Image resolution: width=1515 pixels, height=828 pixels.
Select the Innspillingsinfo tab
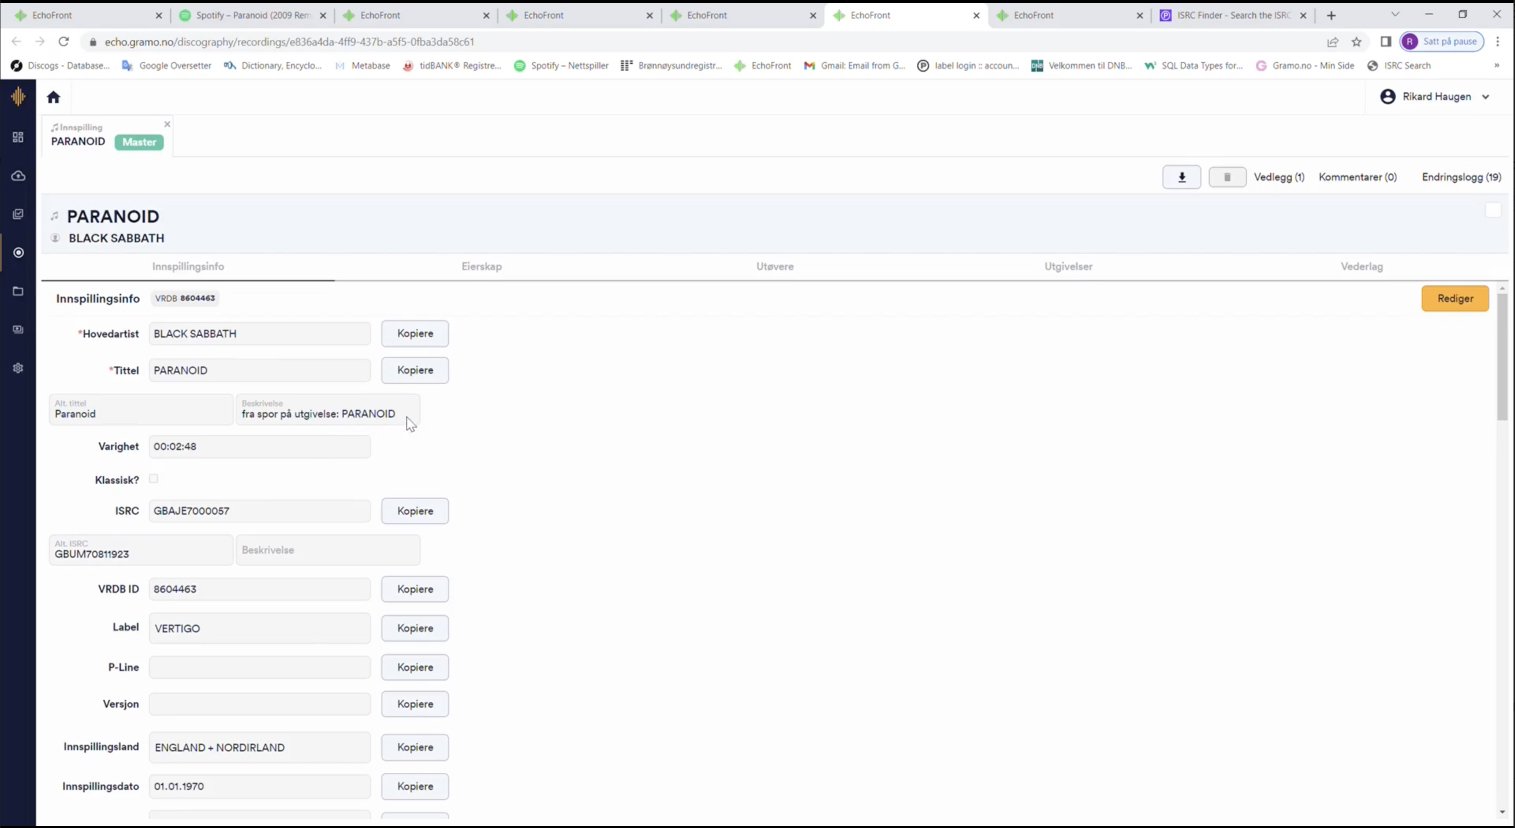pos(188,267)
